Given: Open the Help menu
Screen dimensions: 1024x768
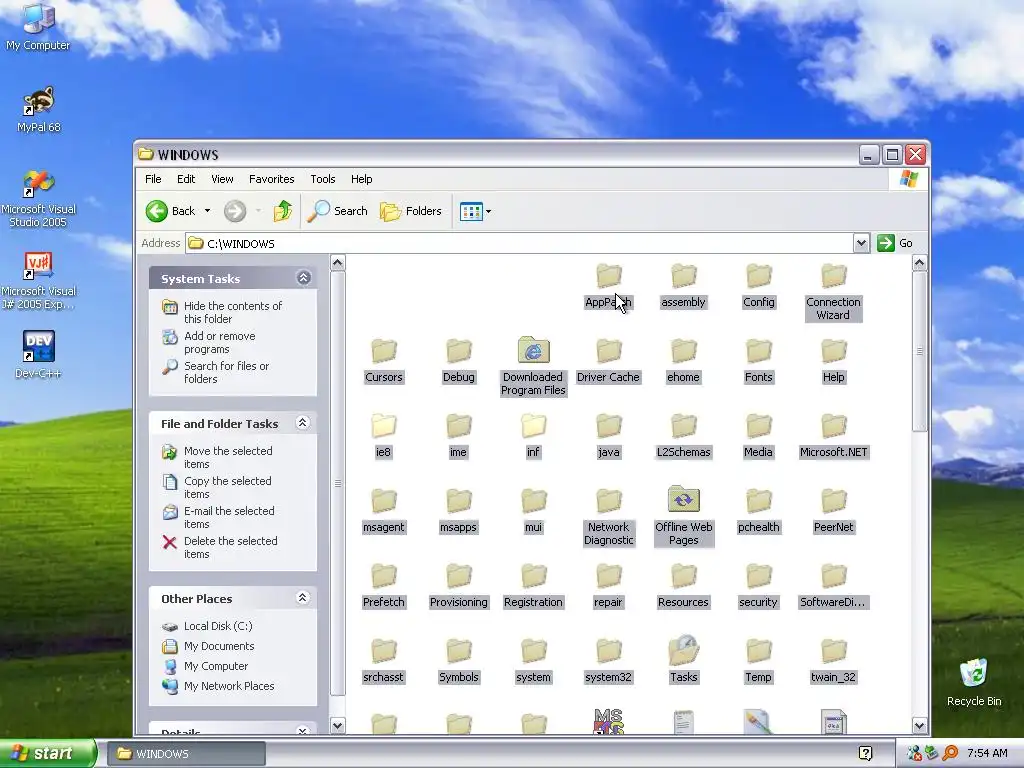Looking at the screenshot, I should coord(361,179).
